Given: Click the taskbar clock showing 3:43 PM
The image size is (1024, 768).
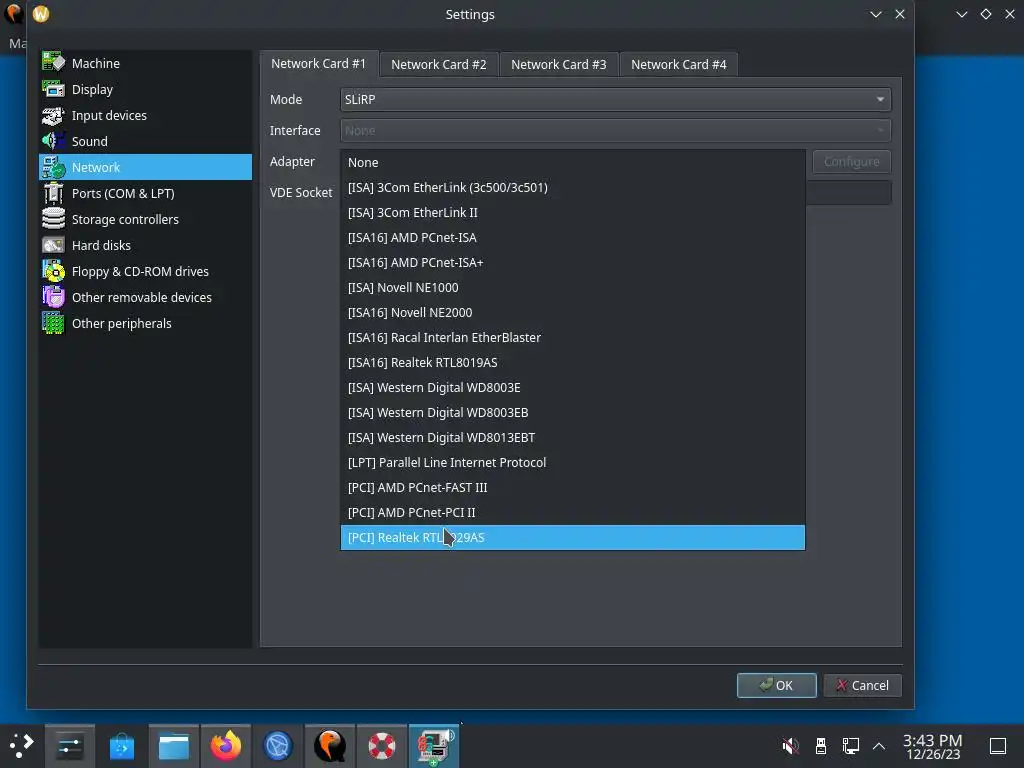Looking at the screenshot, I should tap(933, 746).
